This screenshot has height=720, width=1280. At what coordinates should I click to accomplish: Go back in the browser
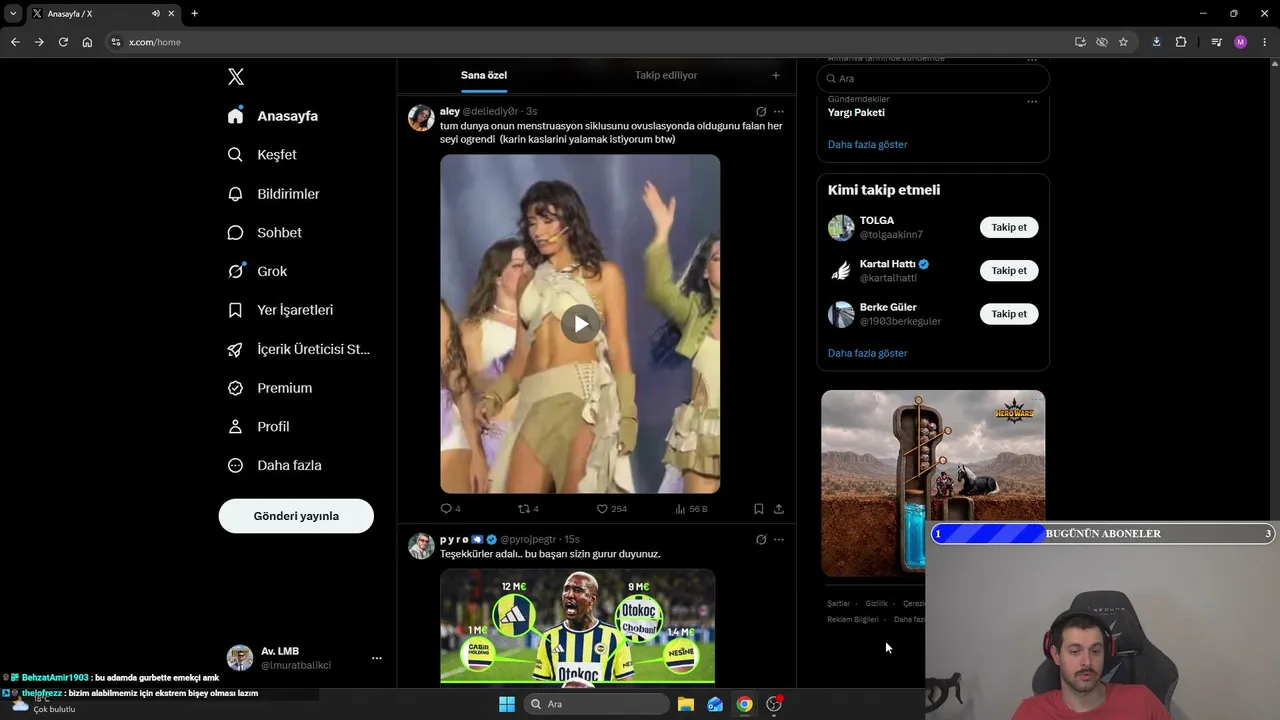pyautogui.click(x=15, y=42)
